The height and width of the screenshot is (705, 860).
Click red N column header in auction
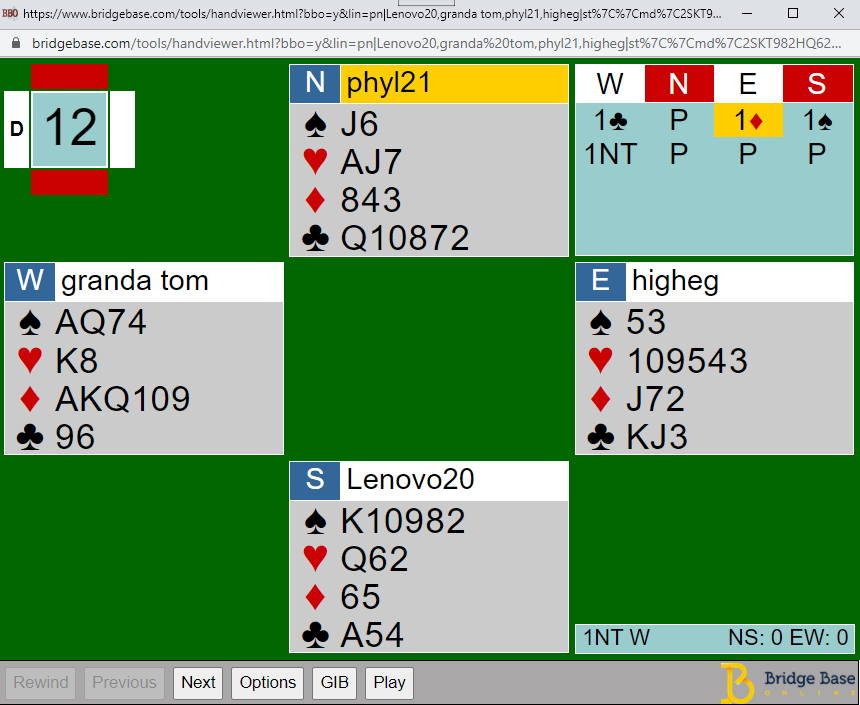coord(679,84)
